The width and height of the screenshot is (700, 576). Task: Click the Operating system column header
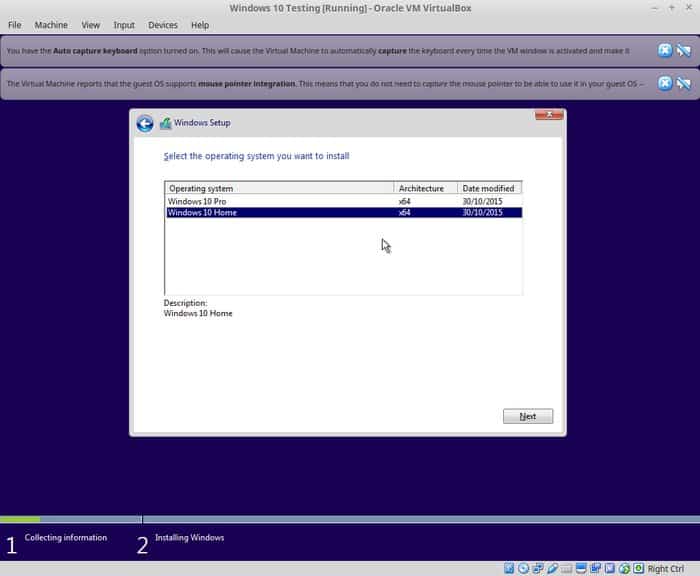[x=279, y=188]
